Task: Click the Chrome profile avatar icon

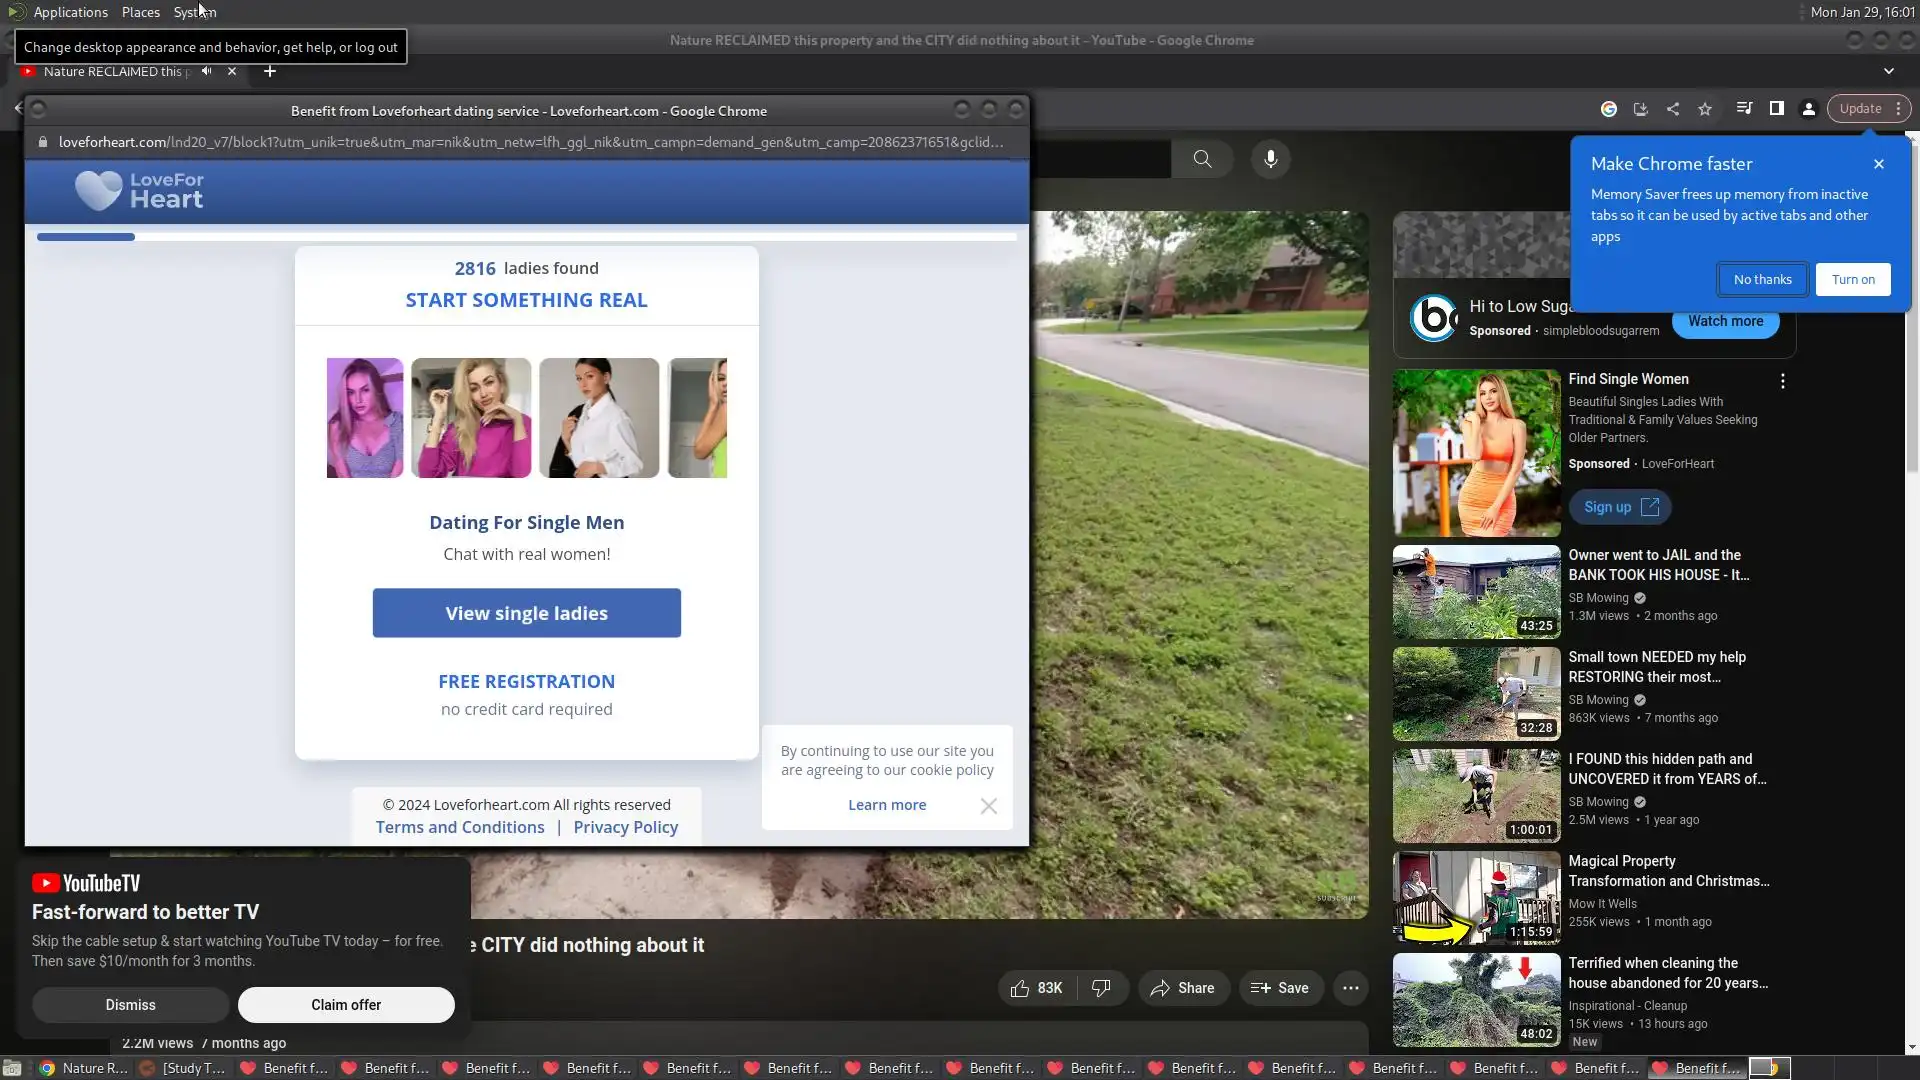Action: tap(1809, 109)
